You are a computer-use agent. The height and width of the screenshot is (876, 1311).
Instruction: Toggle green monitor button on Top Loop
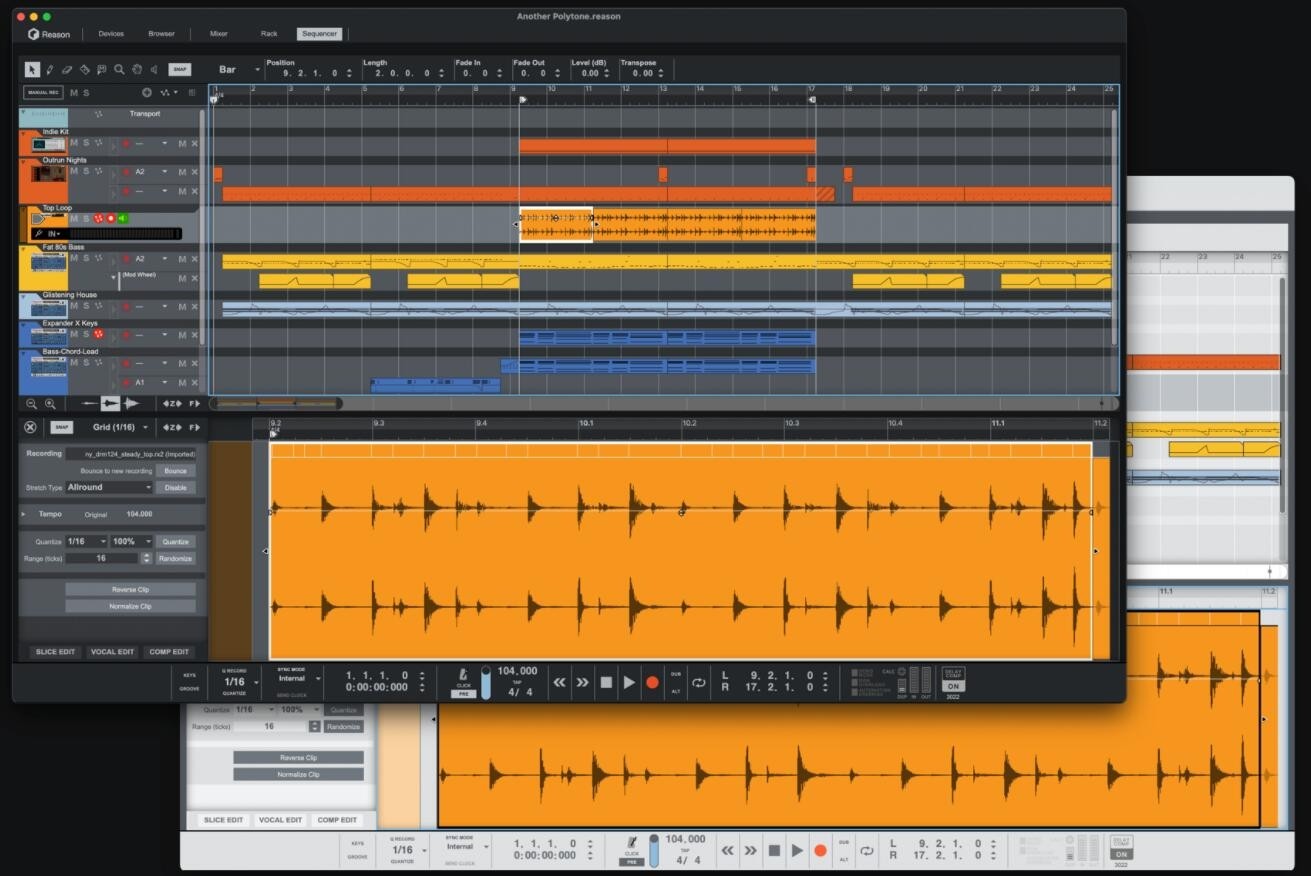(123, 218)
